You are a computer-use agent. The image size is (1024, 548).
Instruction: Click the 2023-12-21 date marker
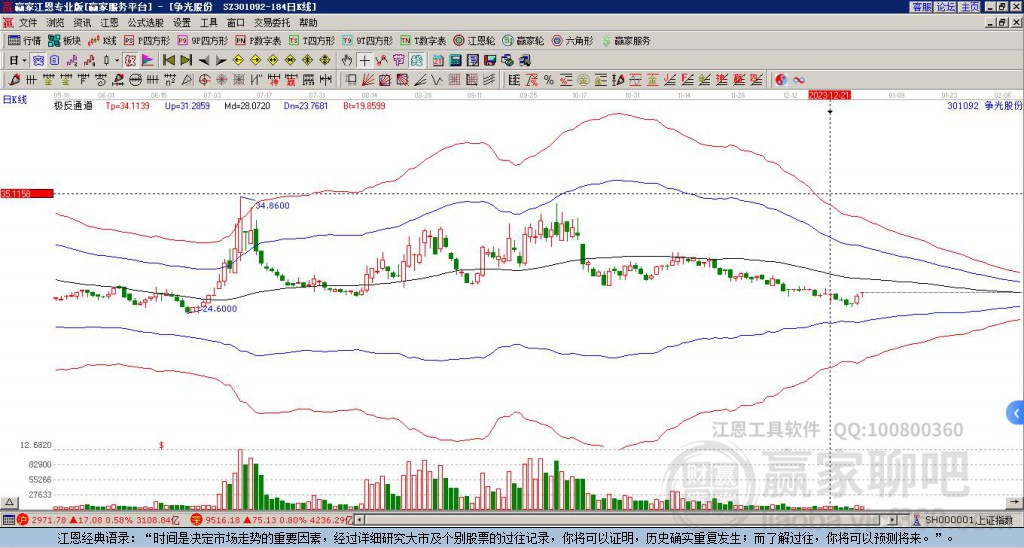click(829, 95)
